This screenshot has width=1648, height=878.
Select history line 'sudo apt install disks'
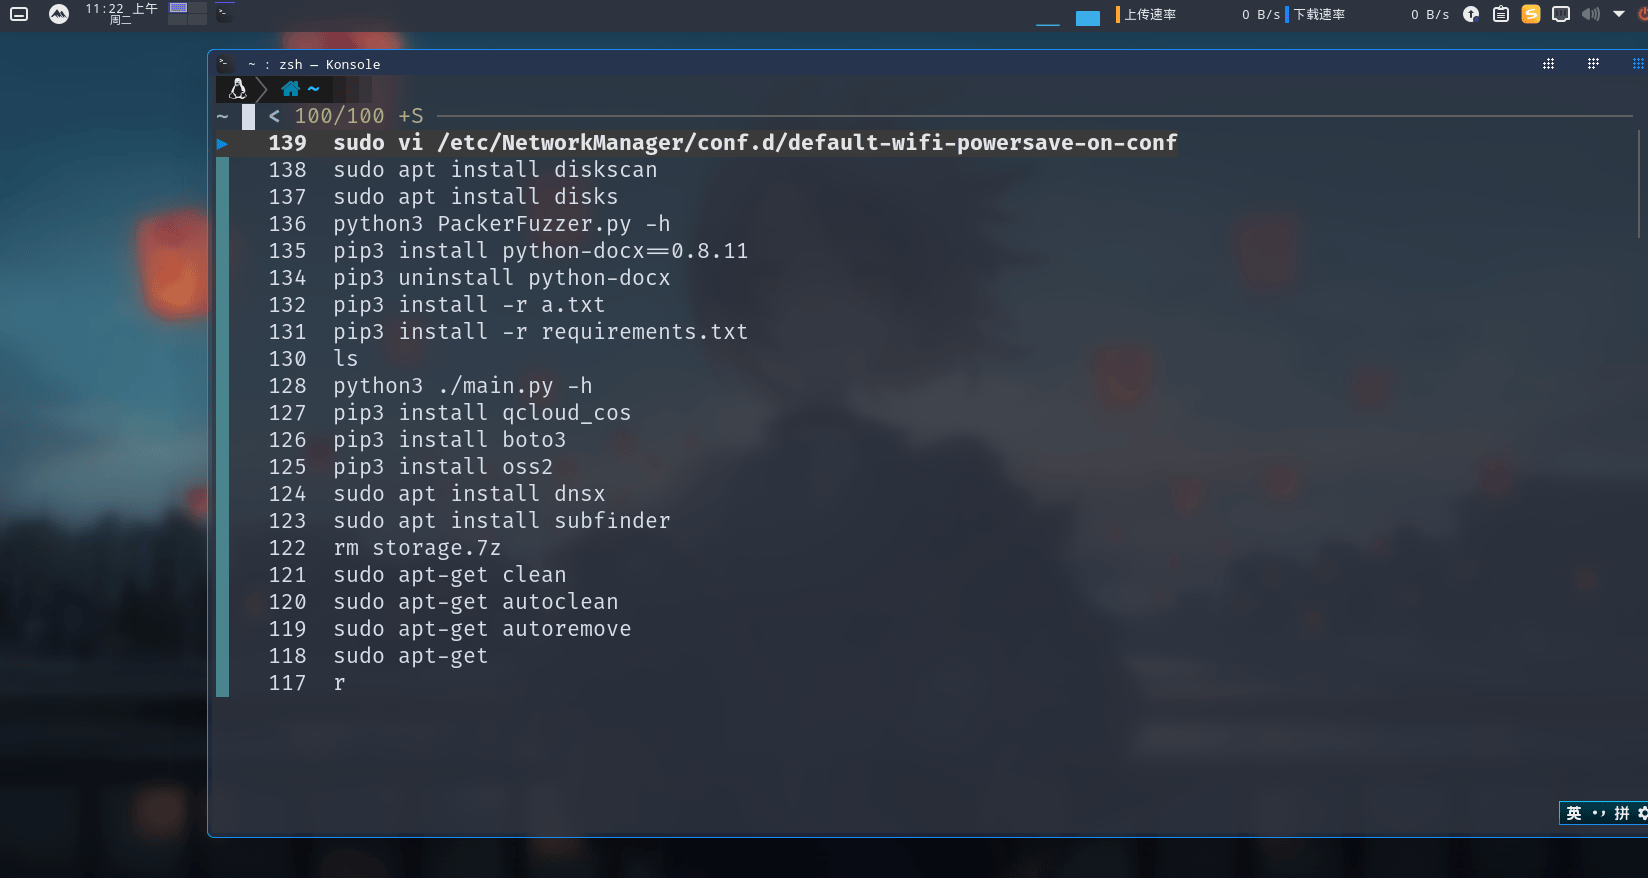pos(443,197)
